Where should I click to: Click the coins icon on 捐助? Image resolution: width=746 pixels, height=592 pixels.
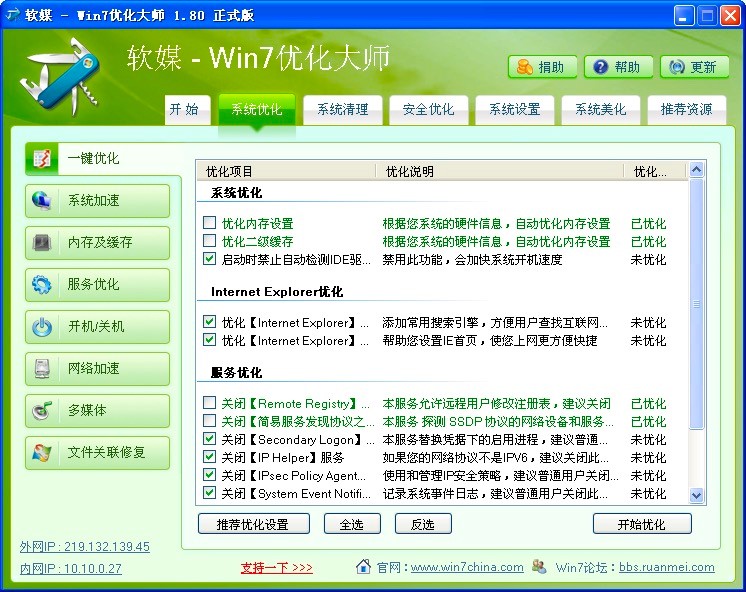[525, 67]
